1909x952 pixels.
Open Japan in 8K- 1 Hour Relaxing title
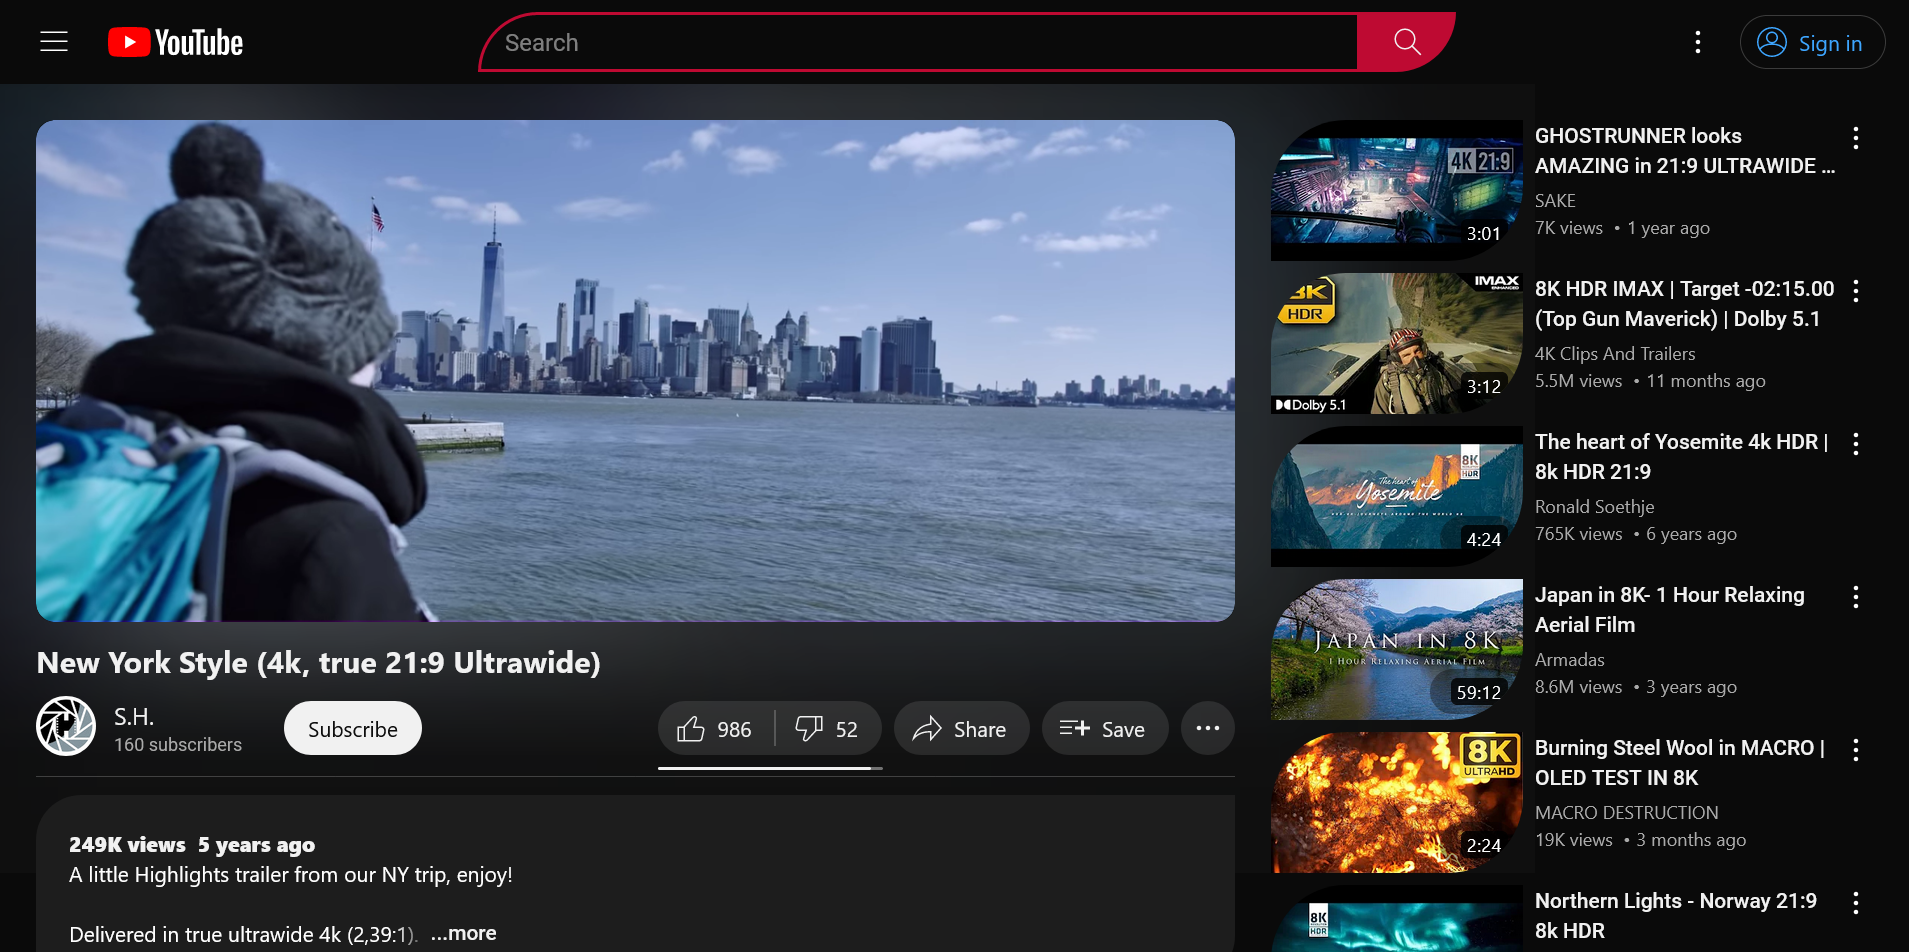pyautogui.click(x=1670, y=610)
